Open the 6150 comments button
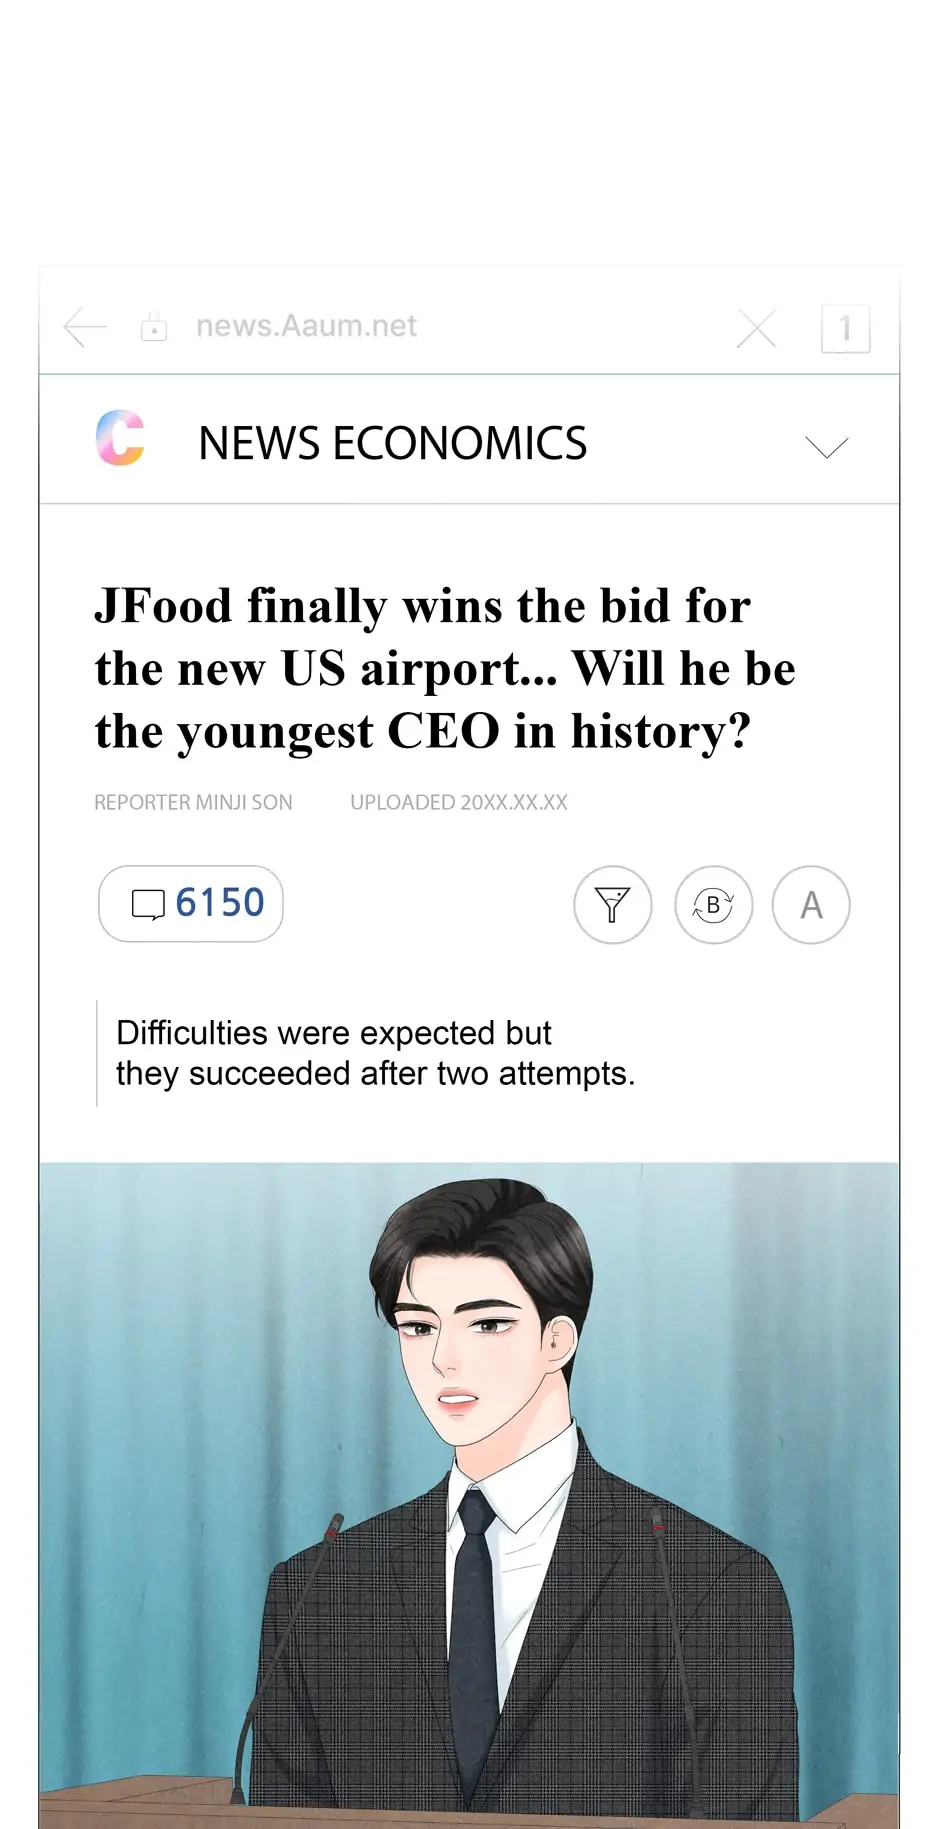The width and height of the screenshot is (940, 1829). (191, 904)
